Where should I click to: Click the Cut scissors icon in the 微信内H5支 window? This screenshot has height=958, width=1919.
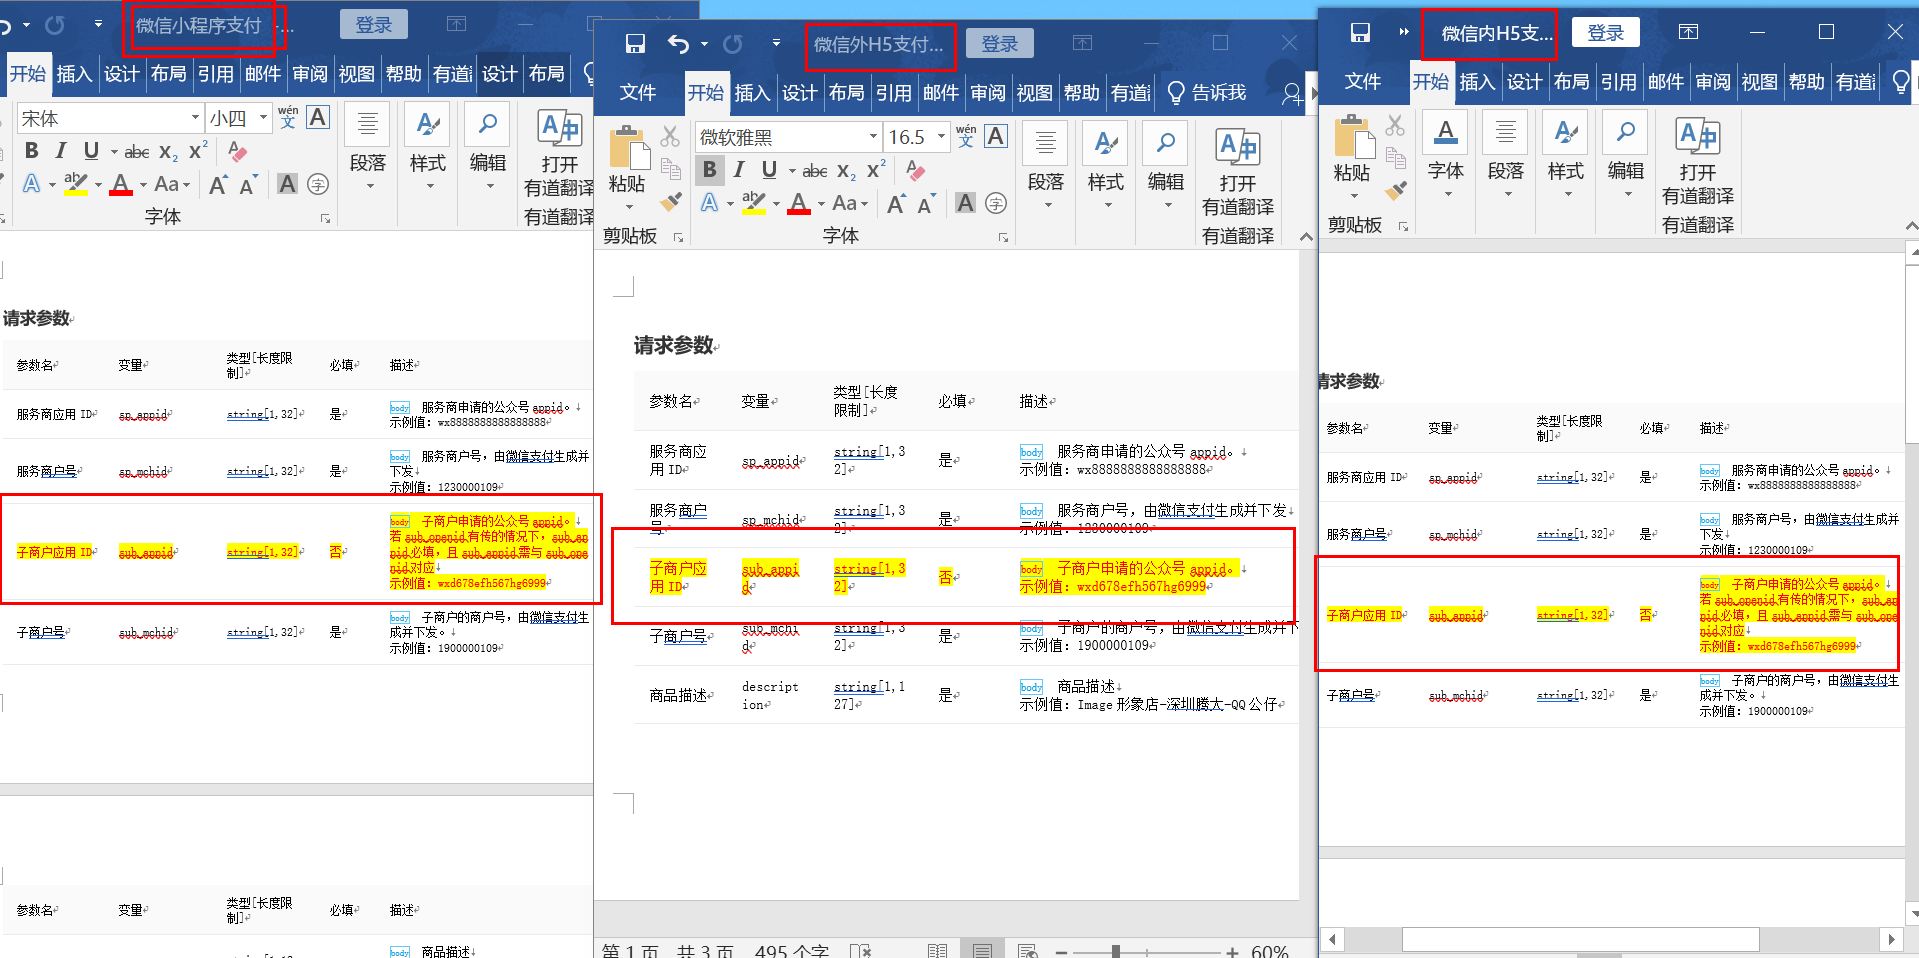click(1395, 125)
